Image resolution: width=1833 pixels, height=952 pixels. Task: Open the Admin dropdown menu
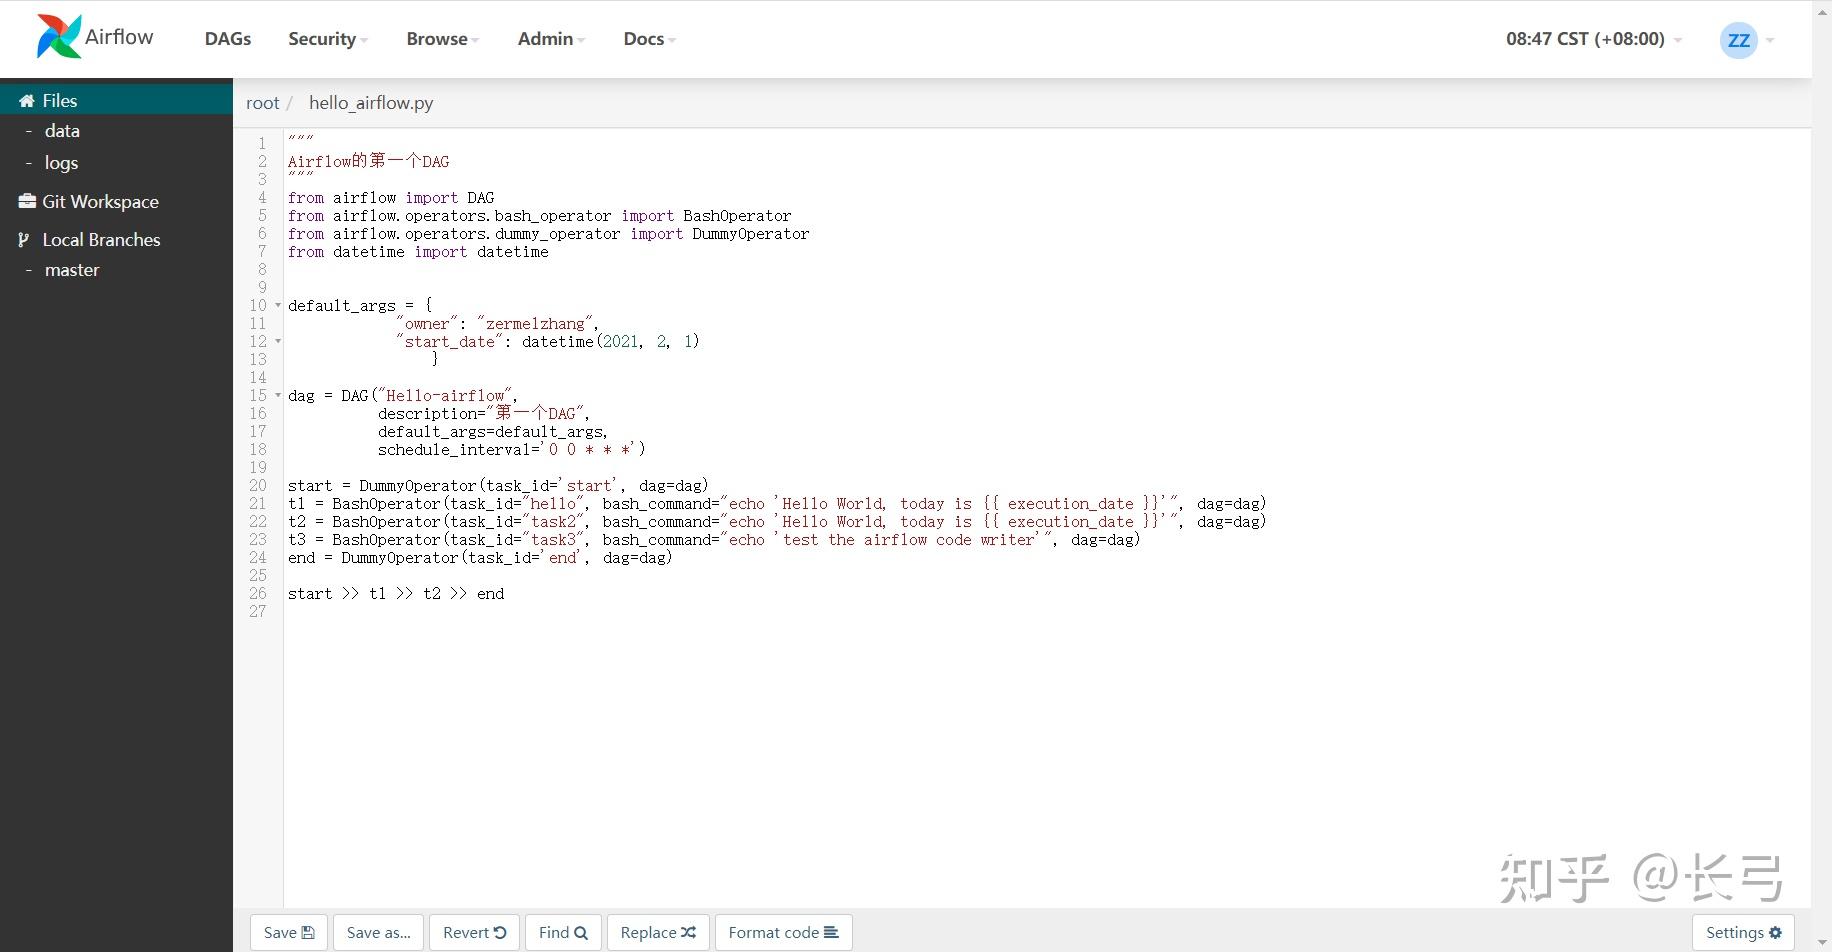544,38
